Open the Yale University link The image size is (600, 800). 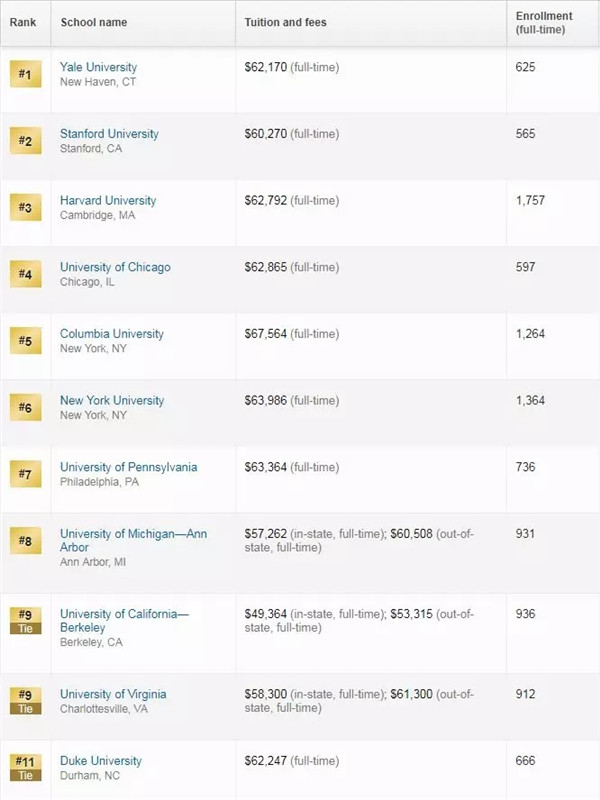click(x=98, y=67)
